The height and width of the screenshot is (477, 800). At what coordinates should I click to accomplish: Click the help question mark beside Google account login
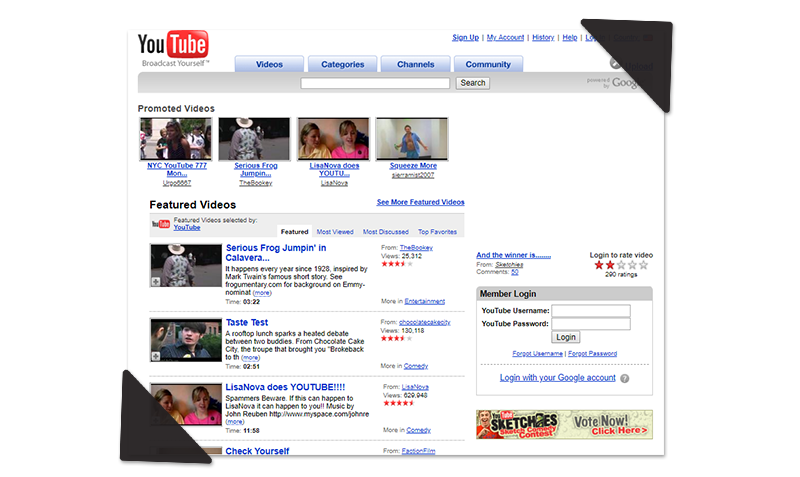point(624,379)
